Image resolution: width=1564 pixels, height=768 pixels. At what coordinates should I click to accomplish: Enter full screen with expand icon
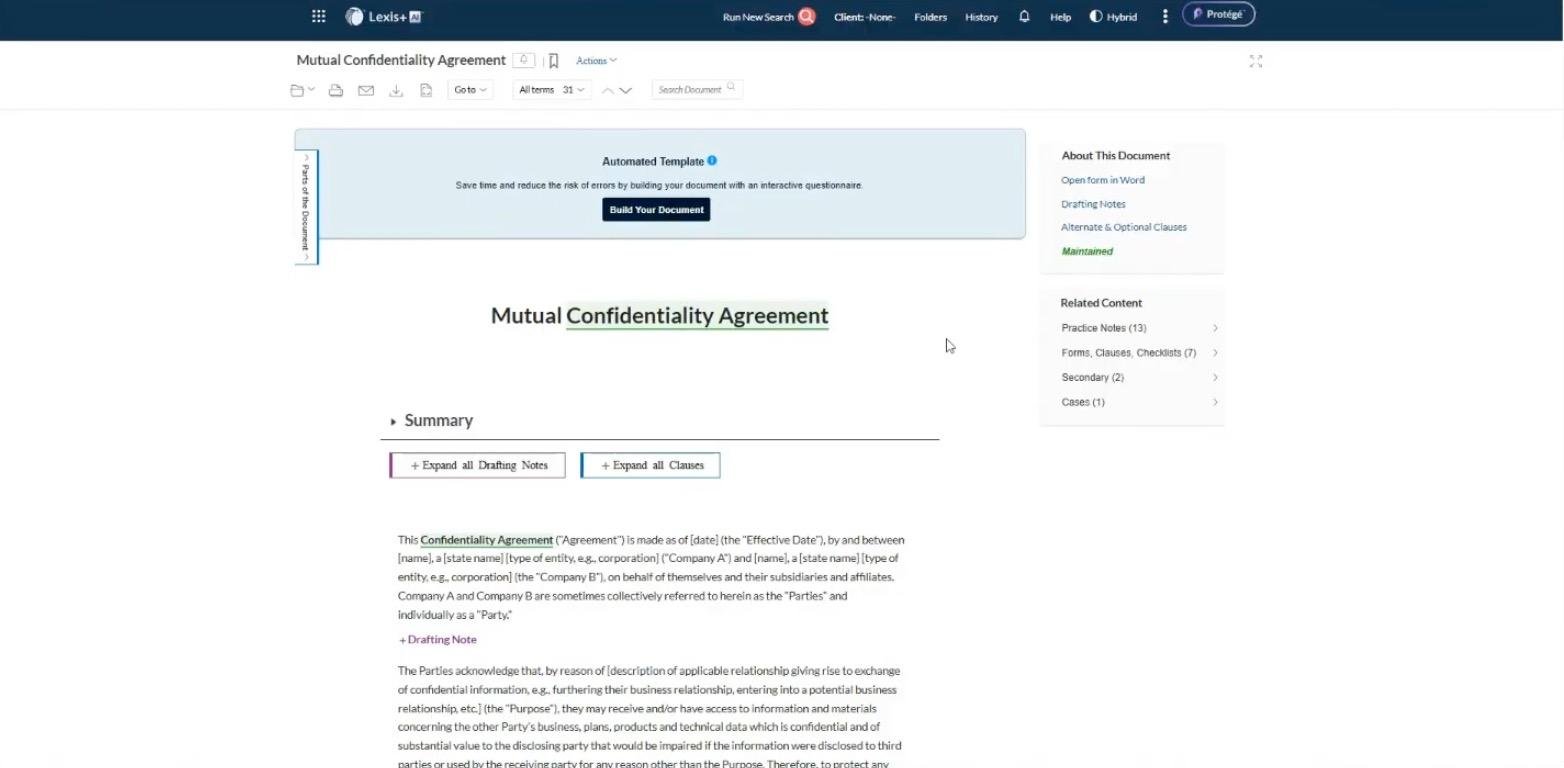(x=1256, y=61)
